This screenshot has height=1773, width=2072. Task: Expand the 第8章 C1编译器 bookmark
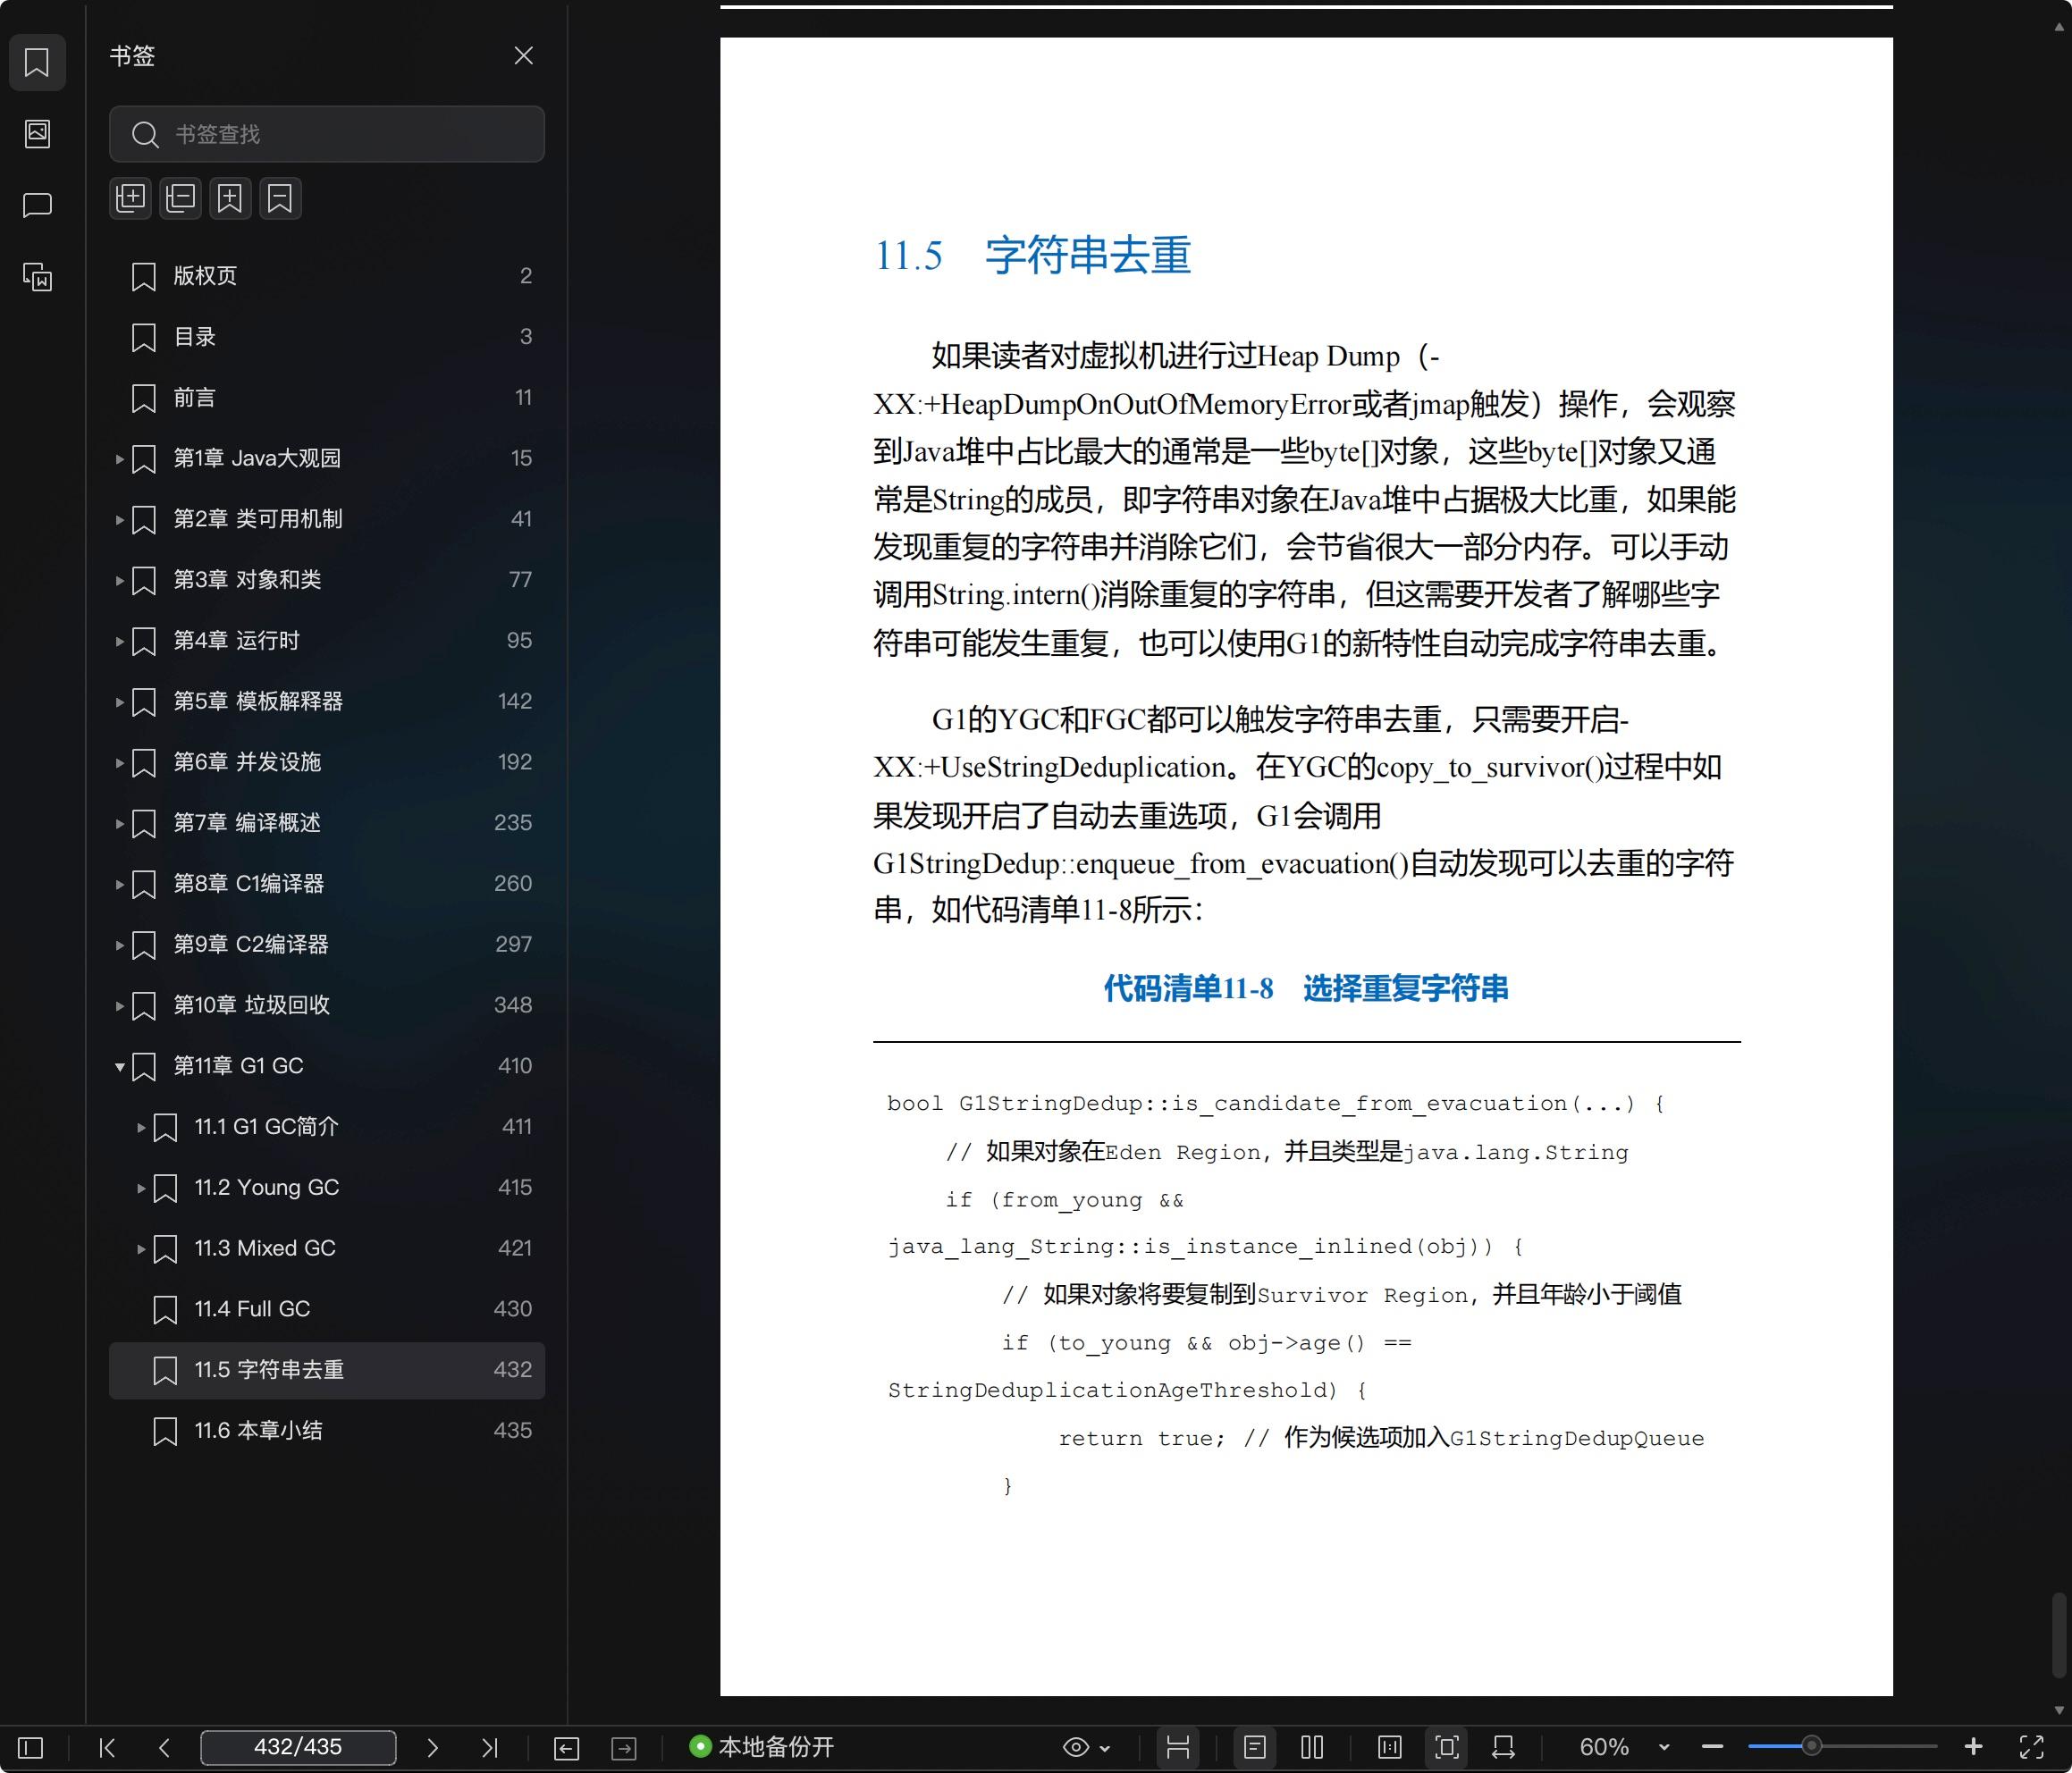[x=119, y=884]
